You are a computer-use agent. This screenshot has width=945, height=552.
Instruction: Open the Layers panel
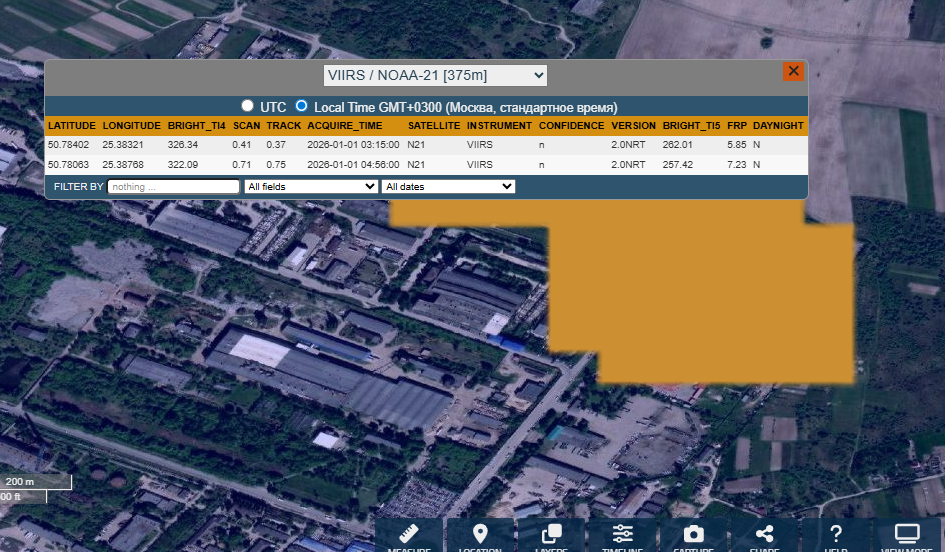coord(551,536)
